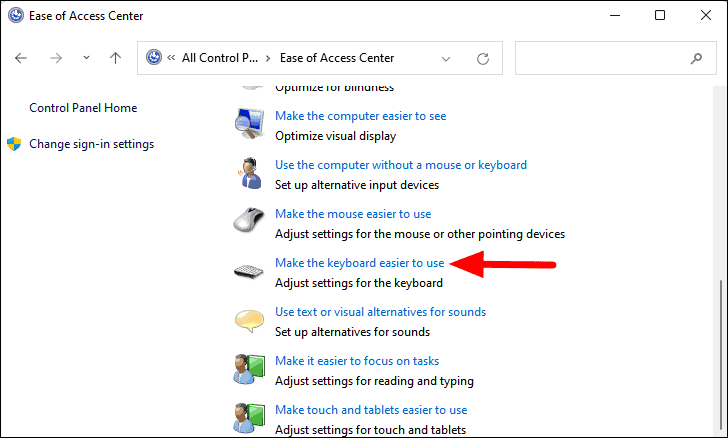Image resolution: width=728 pixels, height=438 pixels.
Task: Go up one level with up arrow
Action: point(115,58)
